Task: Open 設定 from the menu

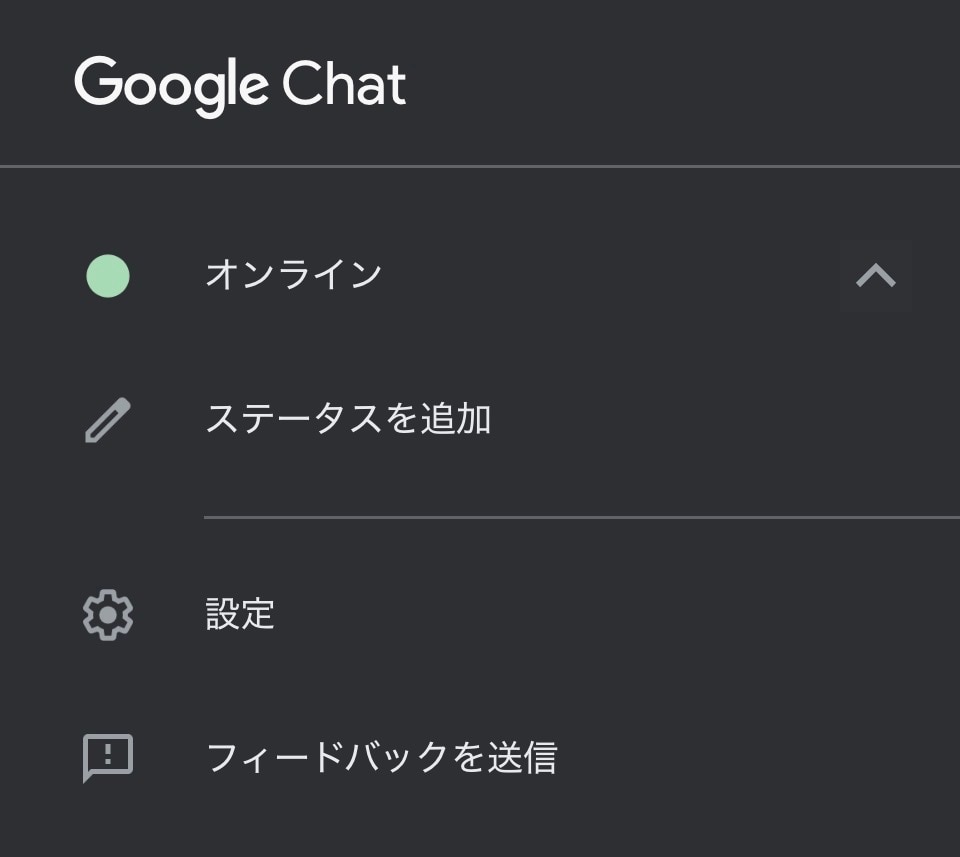Action: click(x=240, y=616)
